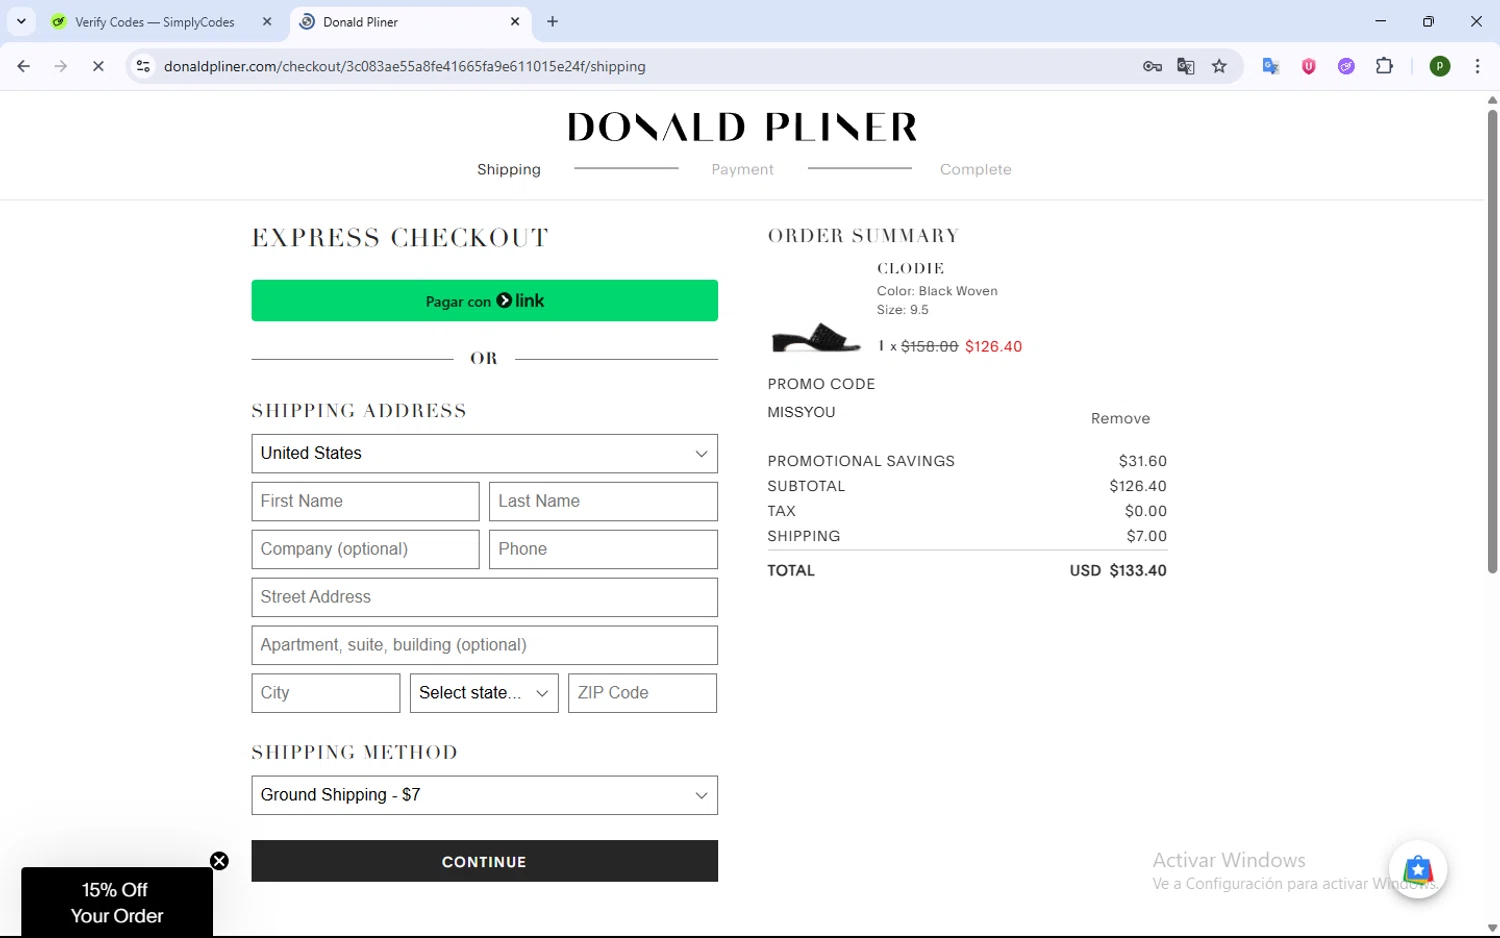The image size is (1500, 938).
Task: Open the Google Translate extension icon
Action: tap(1271, 66)
